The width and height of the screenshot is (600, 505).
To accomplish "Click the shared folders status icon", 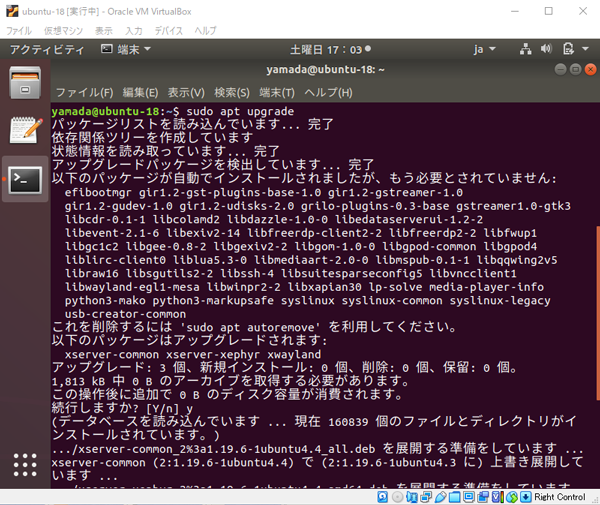I will [x=455, y=497].
